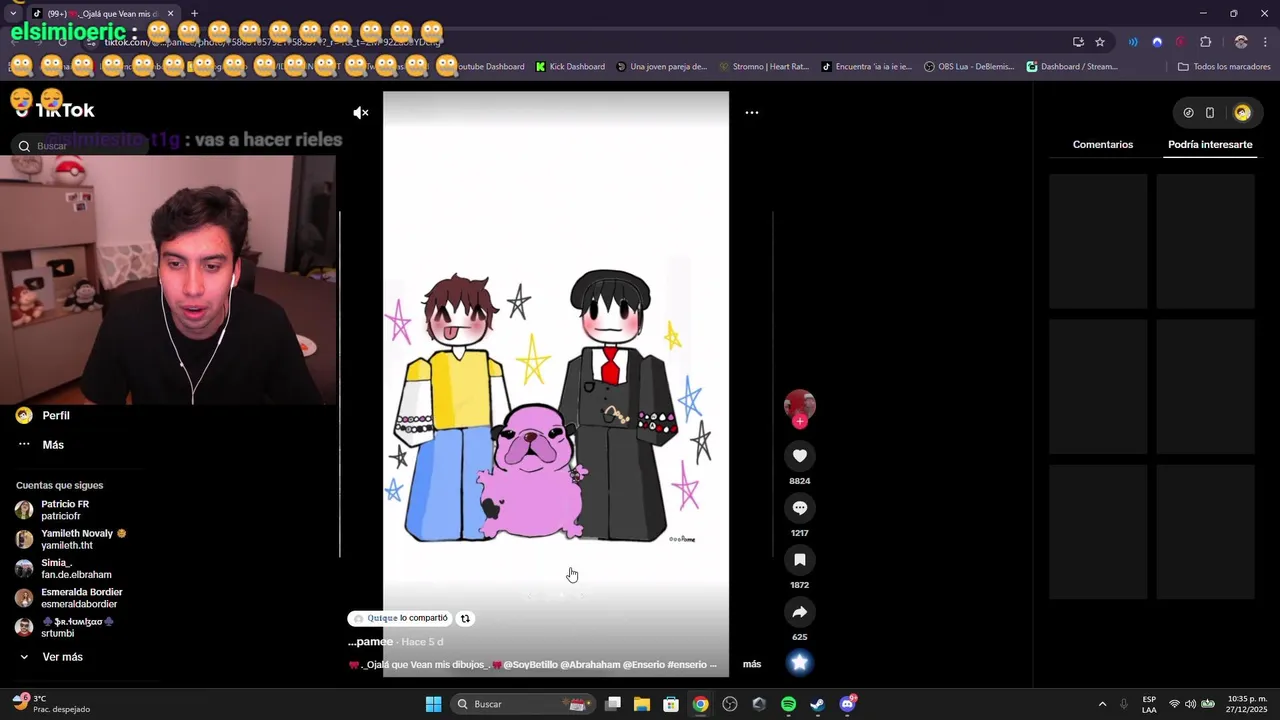
Task: Open a new Chrome tab
Action: [194, 13]
